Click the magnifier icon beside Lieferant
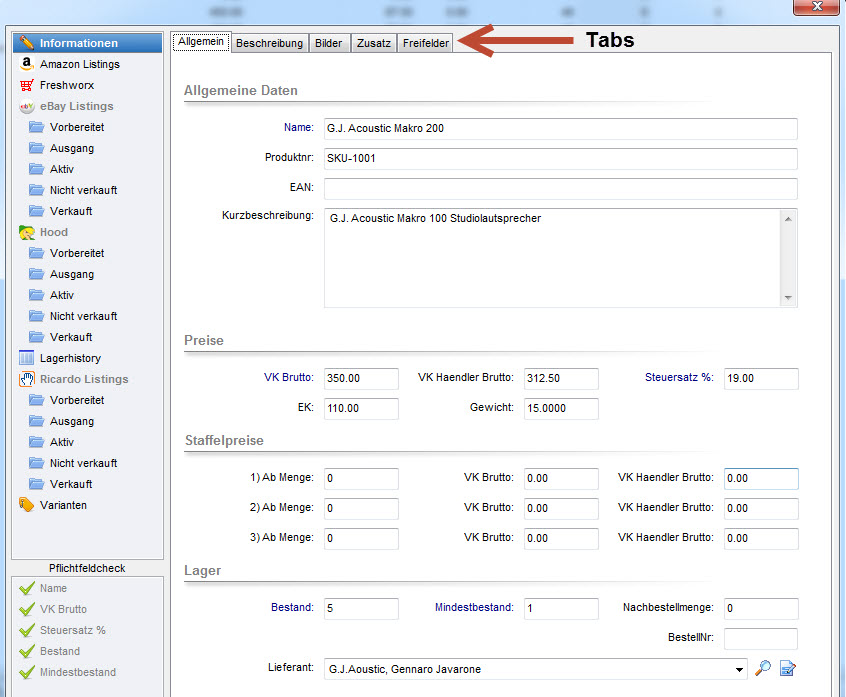This screenshot has width=846, height=697. click(763, 668)
